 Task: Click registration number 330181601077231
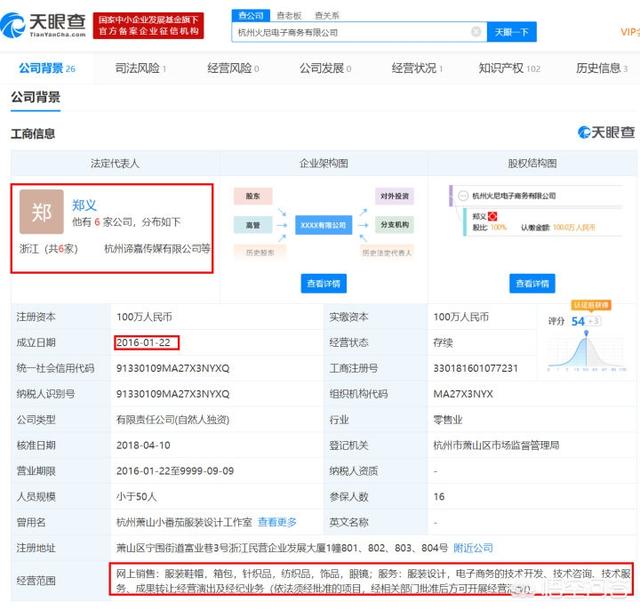pyautogui.click(x=476, y=368)
